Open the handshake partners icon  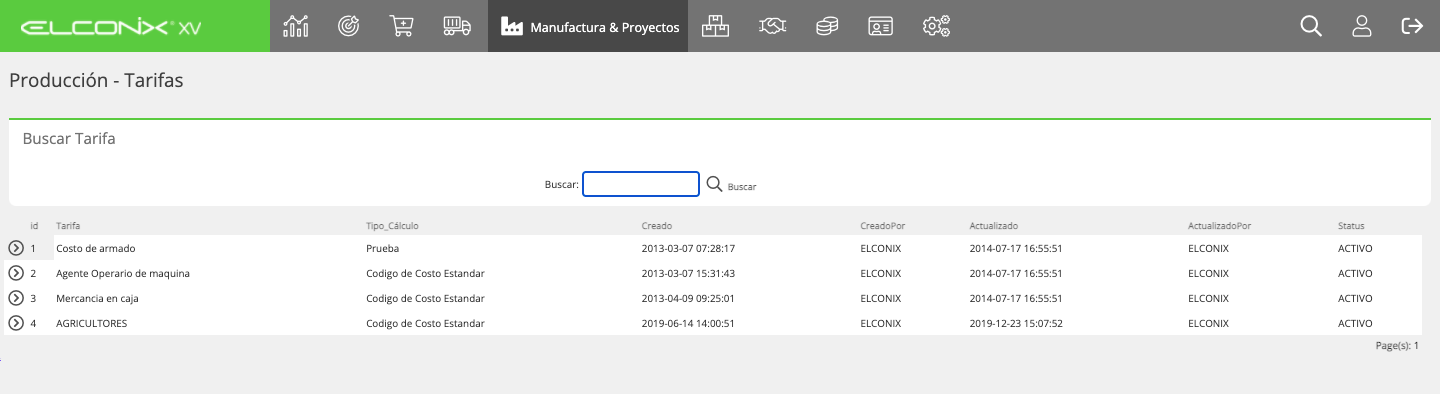(772, 26)
